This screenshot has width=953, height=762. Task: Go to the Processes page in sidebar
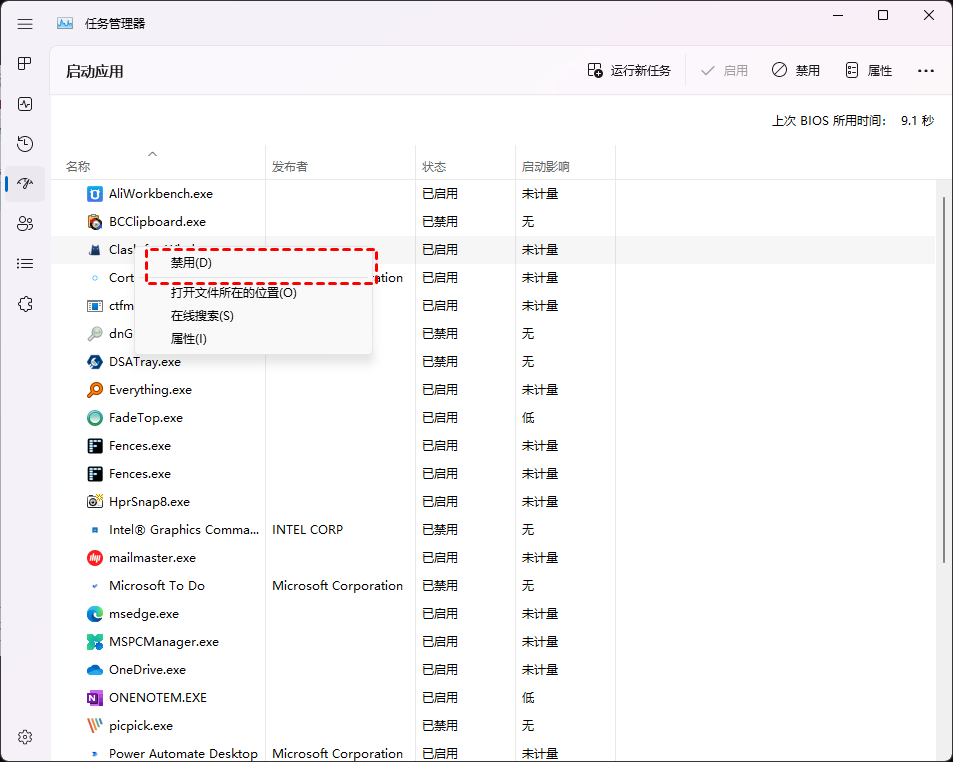[25, 63]
